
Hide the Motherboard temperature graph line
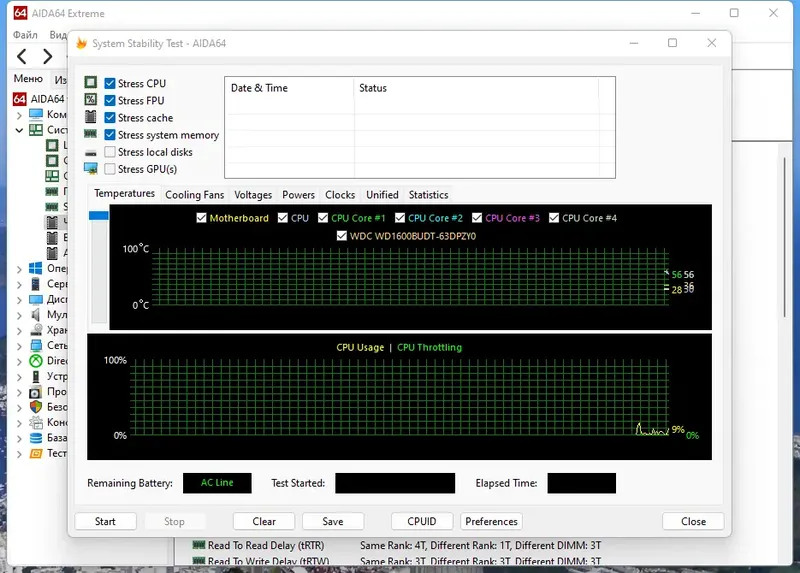tap(202, 218)
